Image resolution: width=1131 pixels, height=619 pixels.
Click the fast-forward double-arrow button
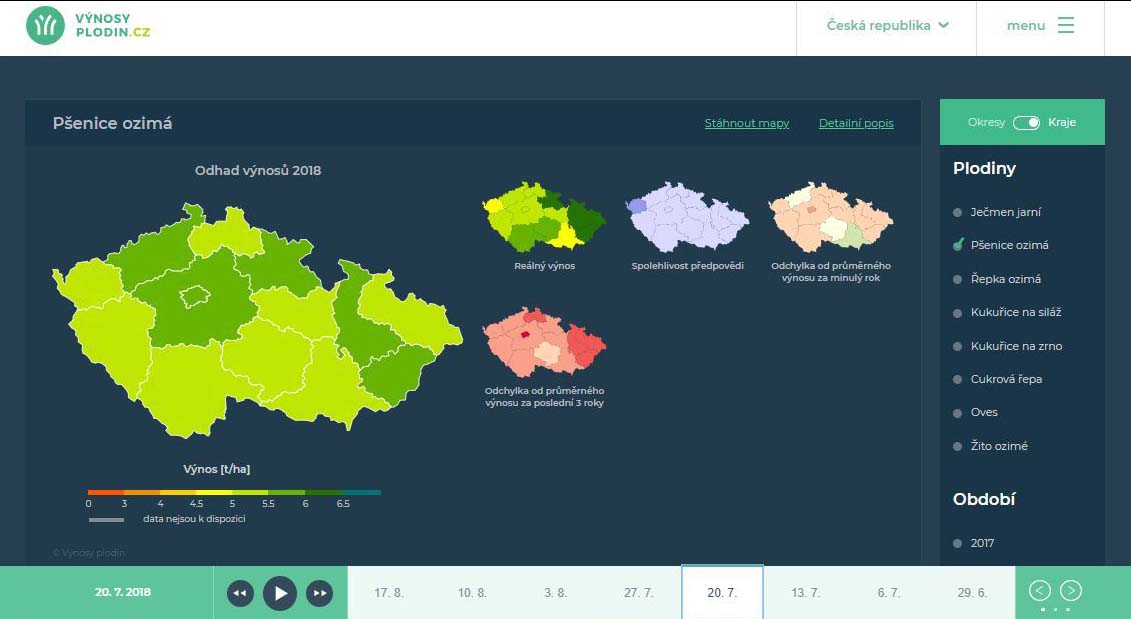[319, 593]
